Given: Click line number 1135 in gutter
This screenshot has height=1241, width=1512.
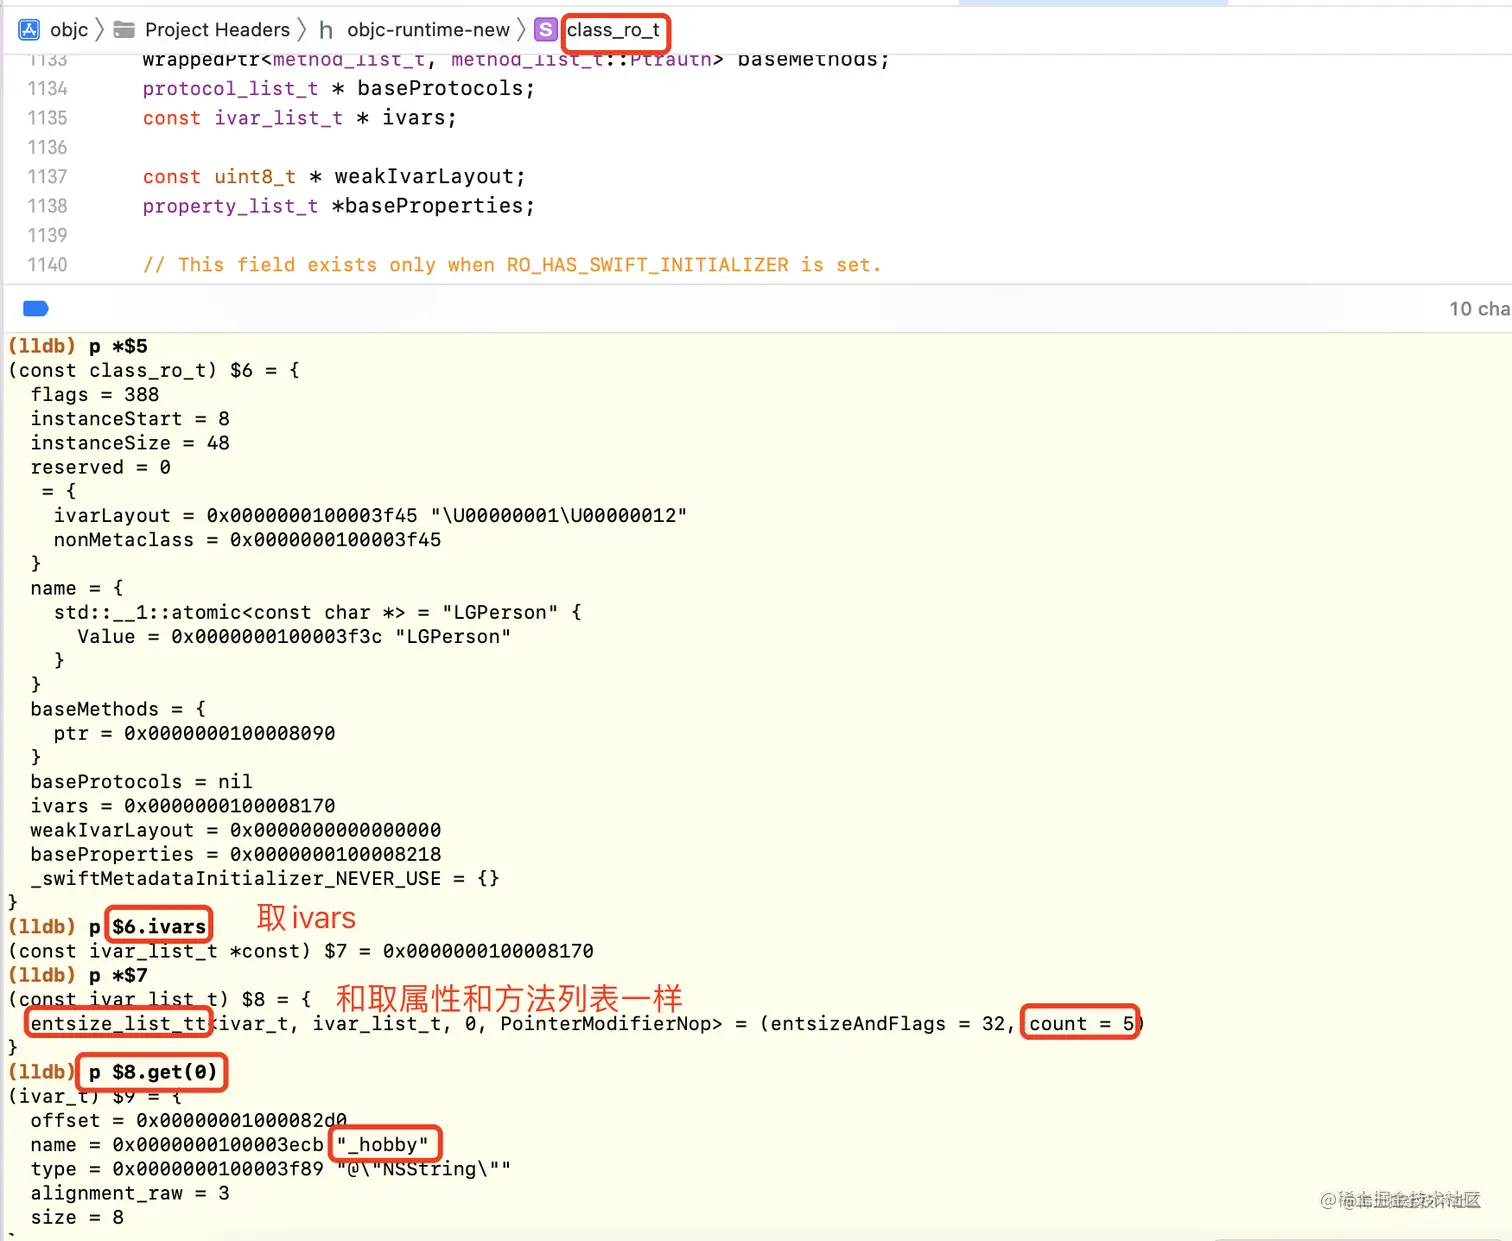Looking at the screenshot, I should click(x=48, y=118).
